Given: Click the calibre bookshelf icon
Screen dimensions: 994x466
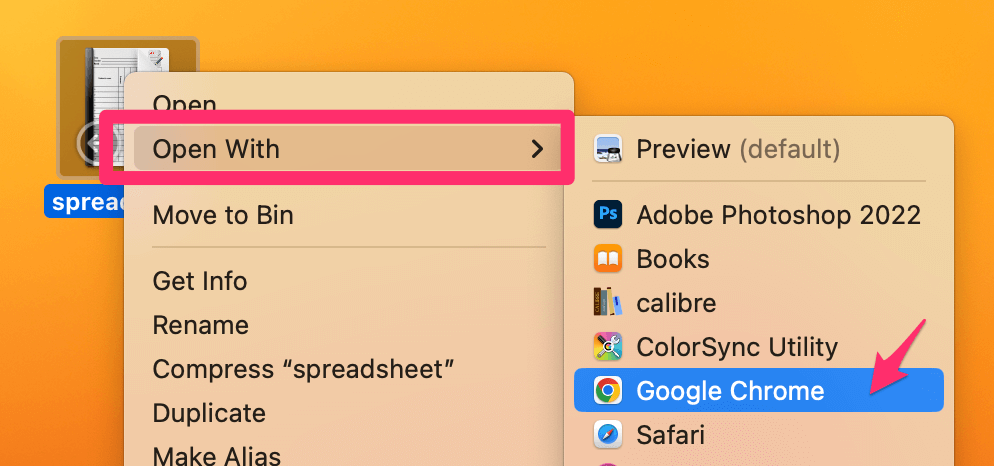Looking at the screenshot, I should [x=608, y=303].
